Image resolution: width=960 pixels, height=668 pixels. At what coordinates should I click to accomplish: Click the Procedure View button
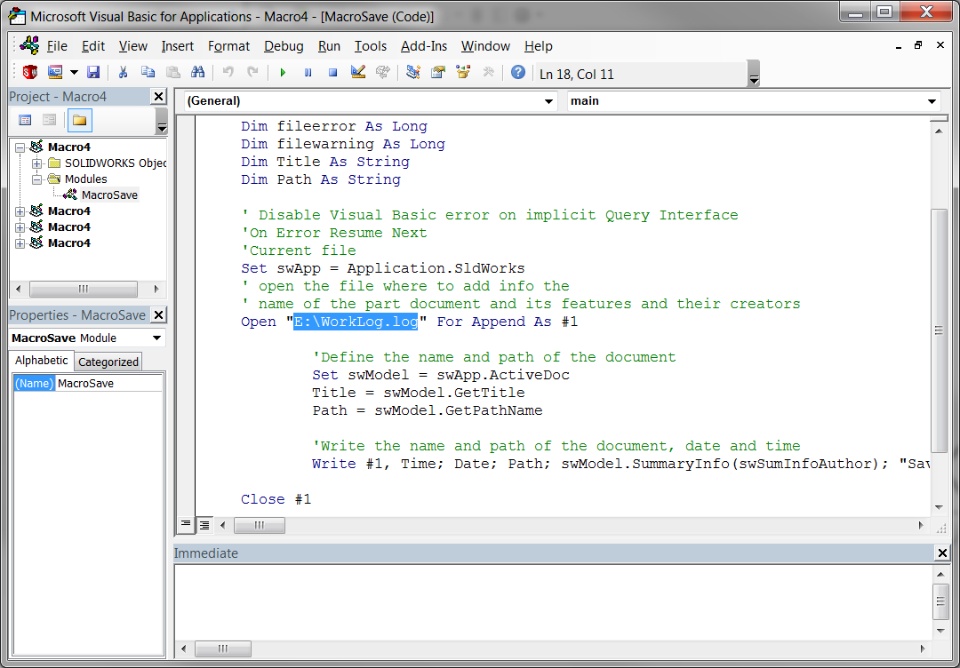point(185,524)
